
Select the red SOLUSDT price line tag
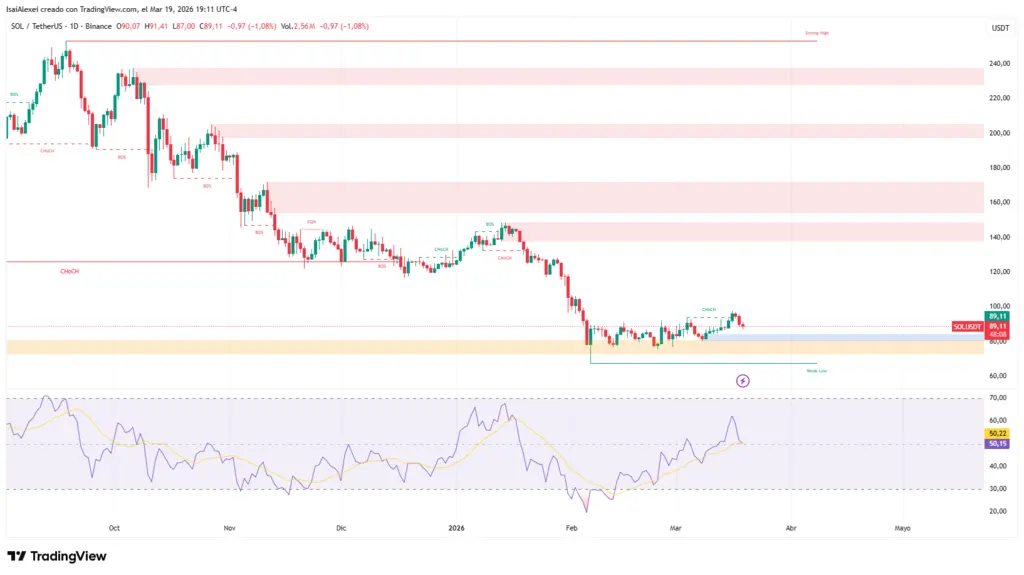pyautogui.click(x=969, y=326)
